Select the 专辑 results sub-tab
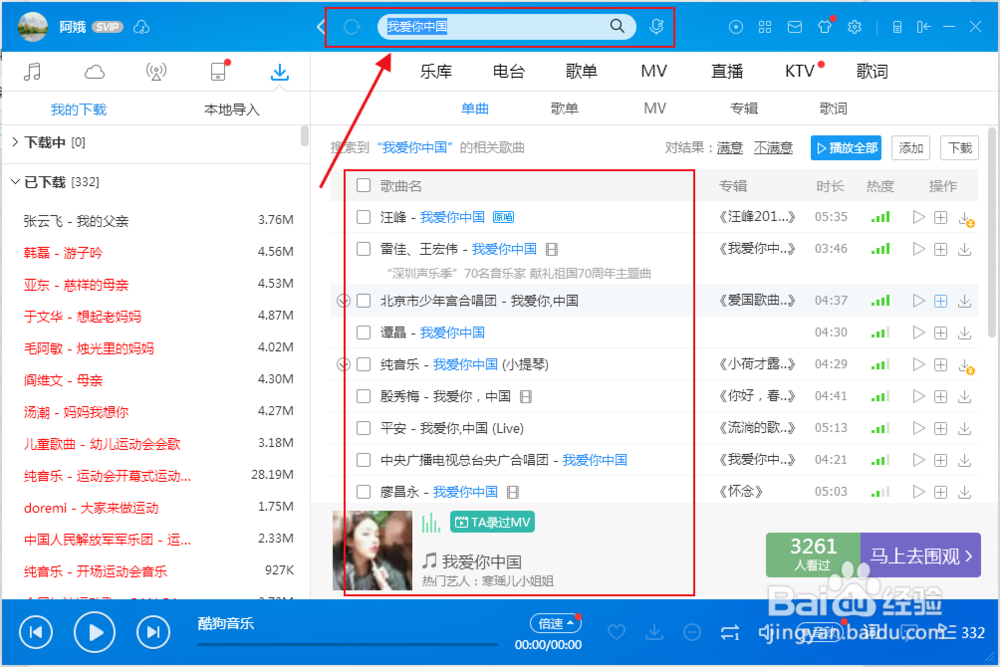The height and width of the screenshot is (667, 1000). click(744, 108)
